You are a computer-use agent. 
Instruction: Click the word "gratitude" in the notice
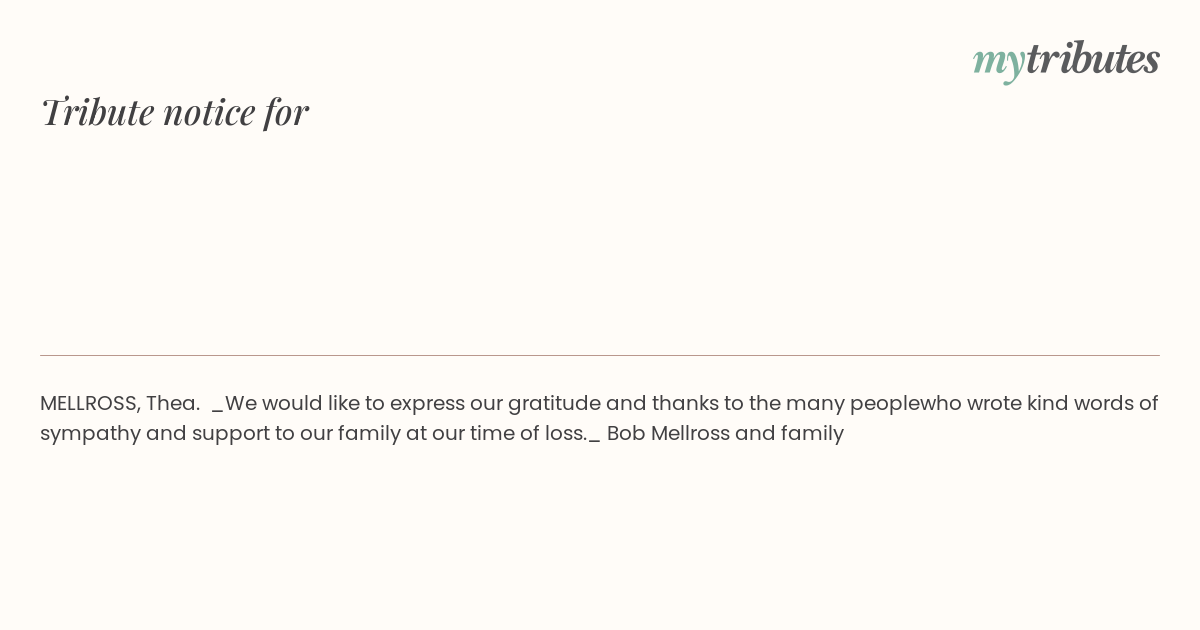[x=554, y=404]
